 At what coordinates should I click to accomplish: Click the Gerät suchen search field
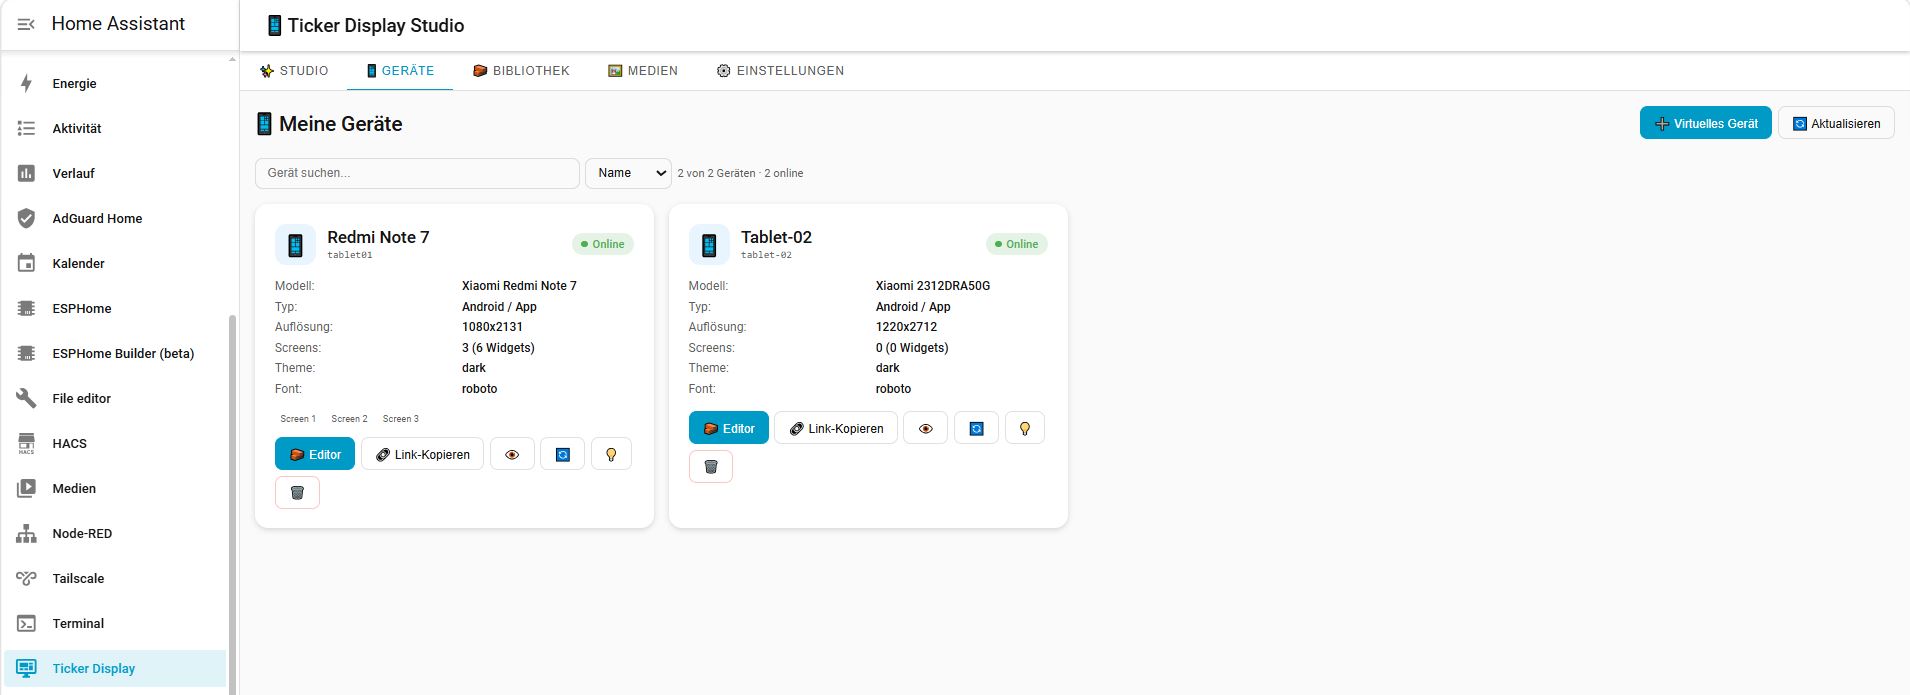point(417,173)
